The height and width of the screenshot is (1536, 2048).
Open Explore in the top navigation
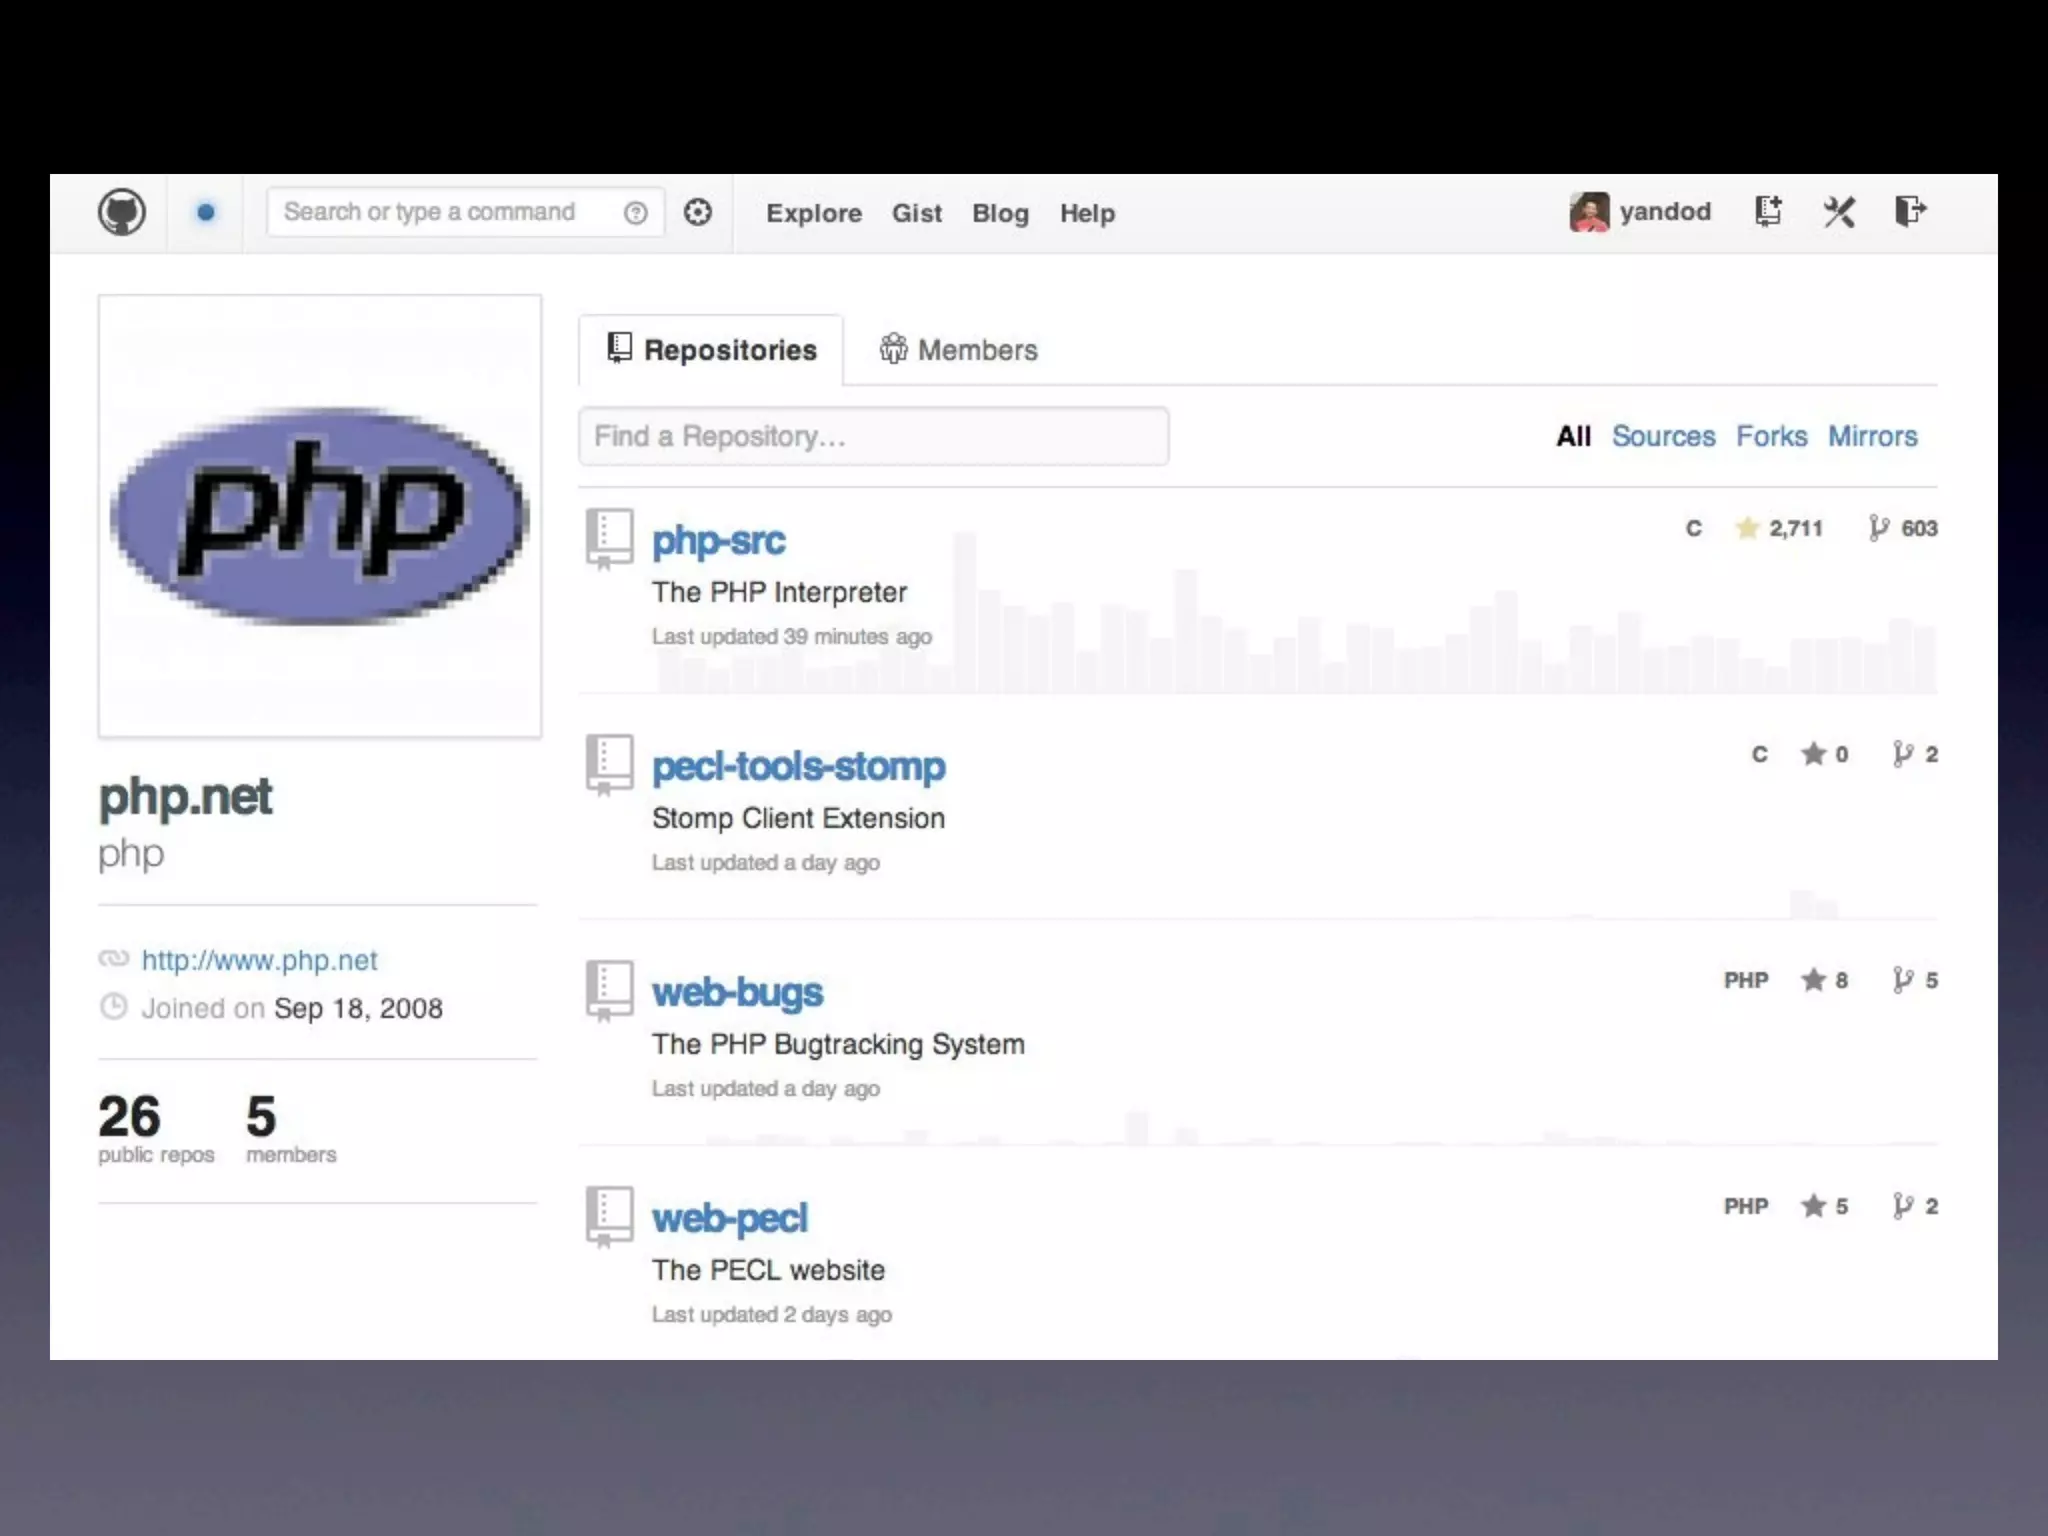pos(813,213)
